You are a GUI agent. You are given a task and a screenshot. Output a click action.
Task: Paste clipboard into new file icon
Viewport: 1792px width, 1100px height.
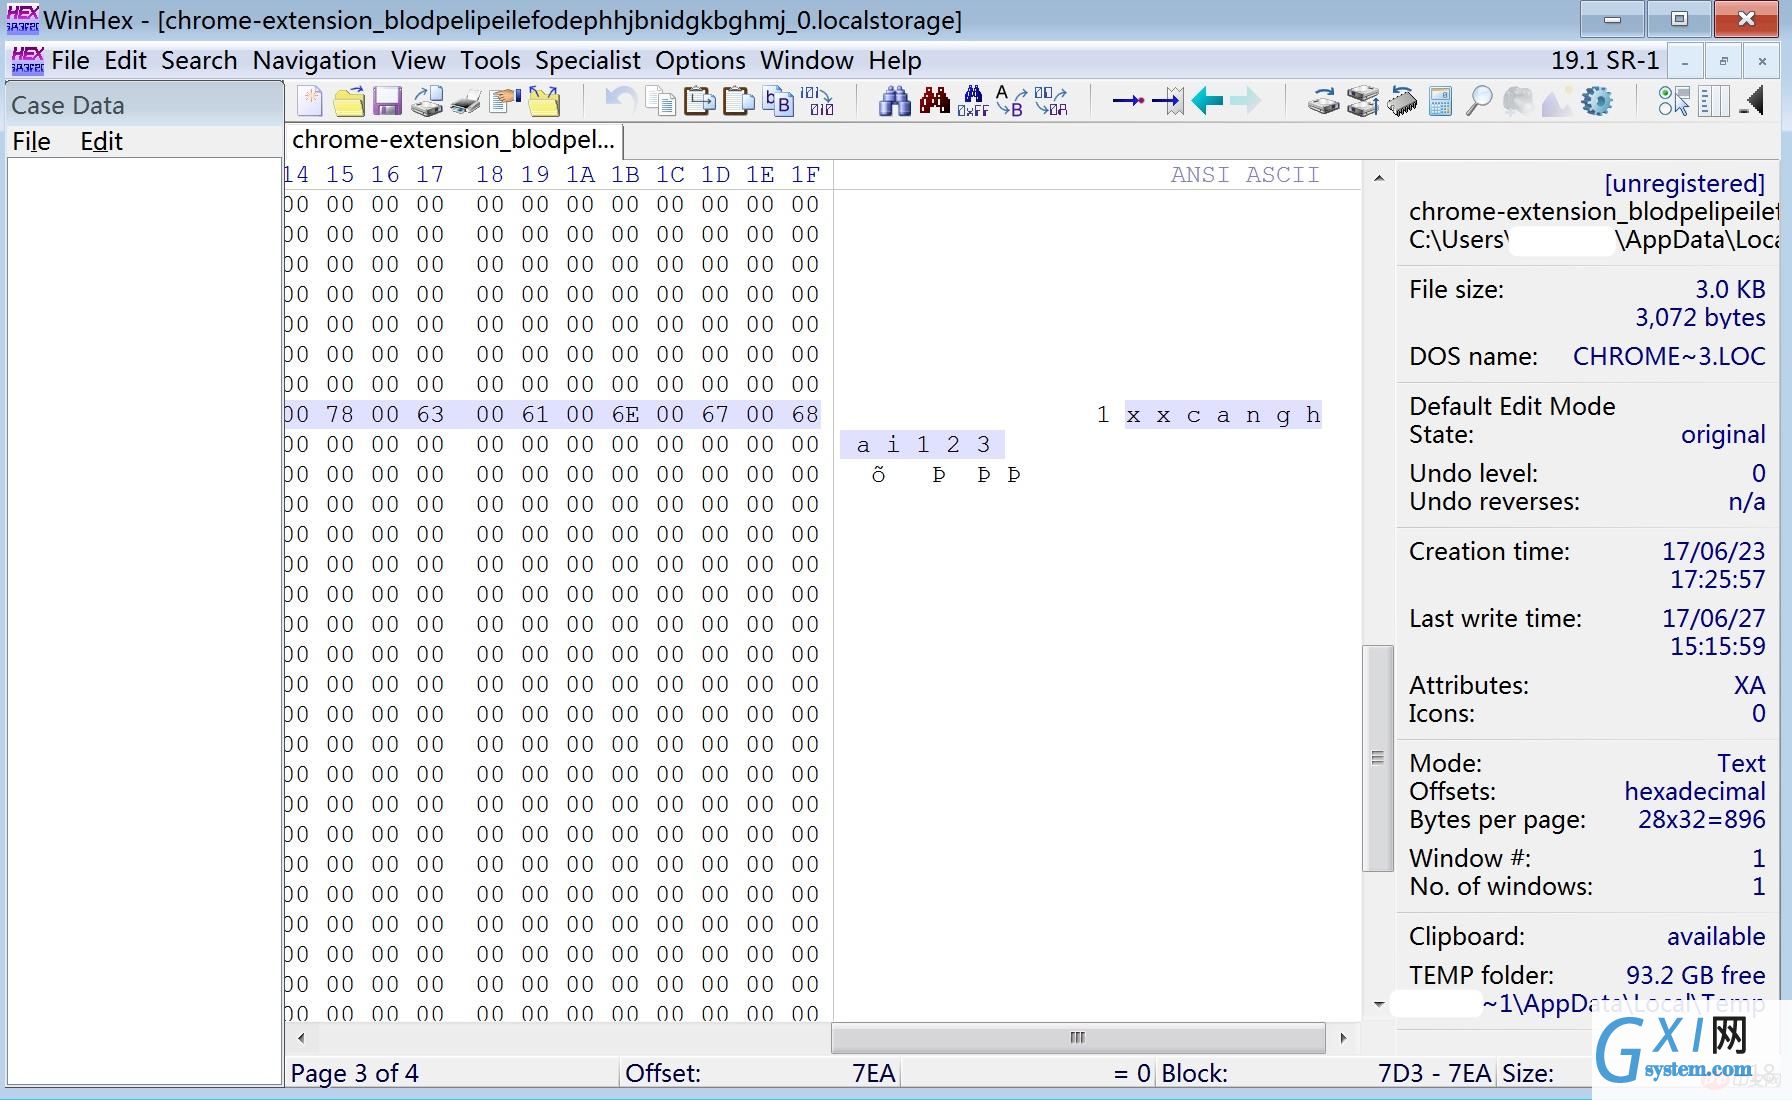738,101
